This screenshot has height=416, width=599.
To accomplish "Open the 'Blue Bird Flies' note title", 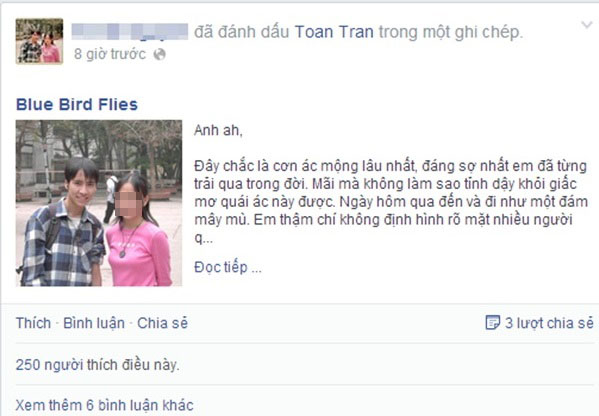I will coord(77,105).
